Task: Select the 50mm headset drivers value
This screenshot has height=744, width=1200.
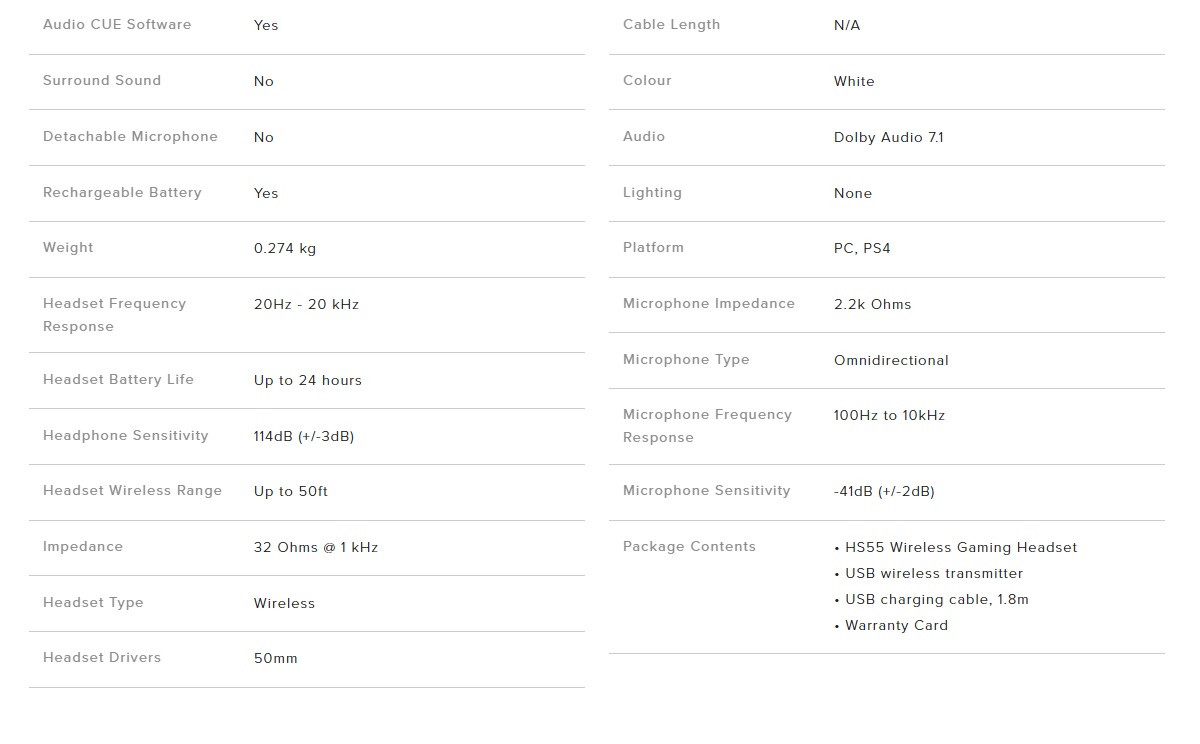Action: click(x=276, y=659)
